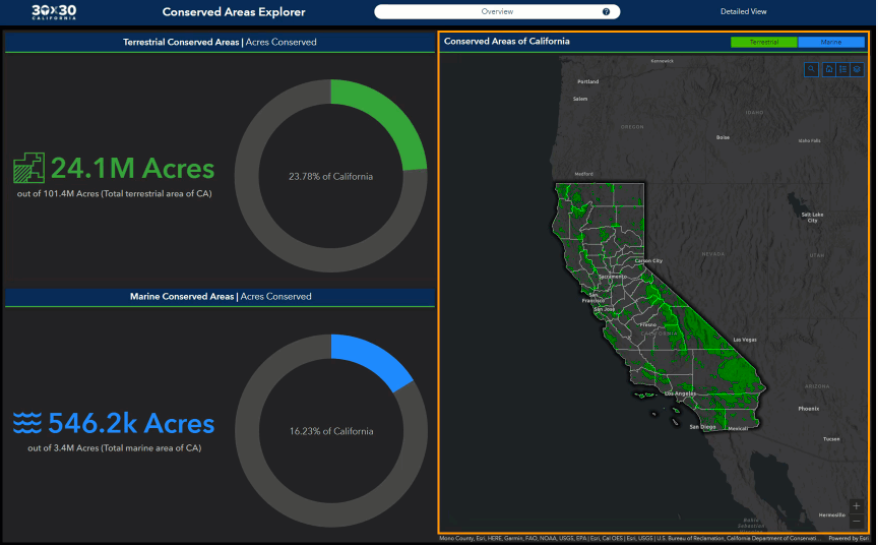The height and width of the screenshot is (545, 878).
Task: Switch to the Overview tab
Action: point(497,12)
